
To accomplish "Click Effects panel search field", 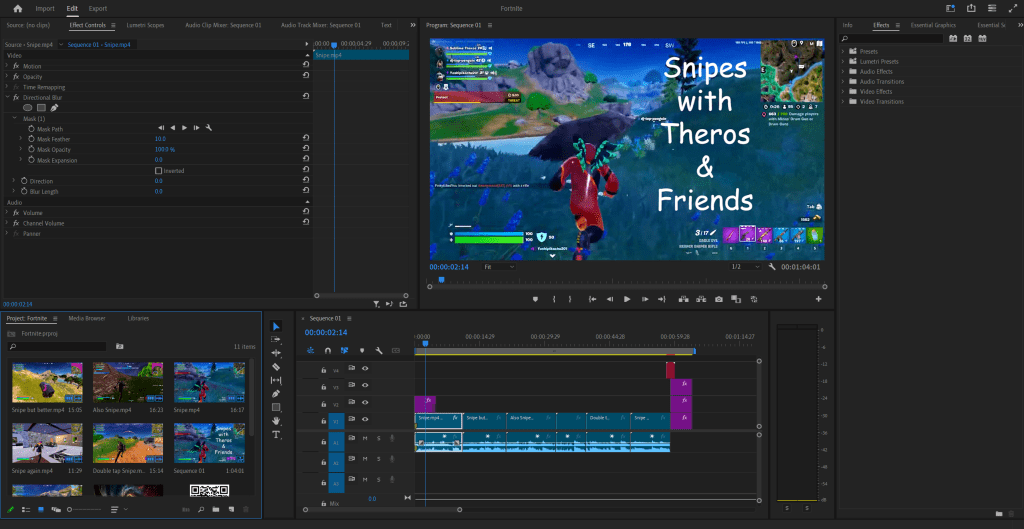I will tap(891, 39).
